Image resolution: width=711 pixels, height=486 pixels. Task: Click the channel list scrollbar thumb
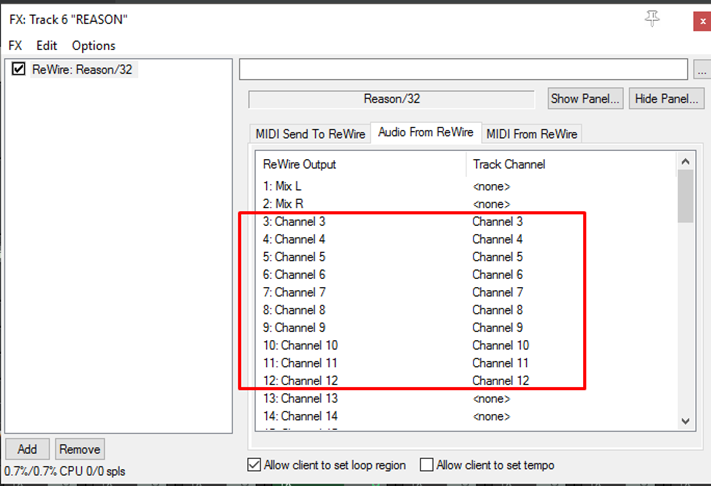(x=686, y=196)
